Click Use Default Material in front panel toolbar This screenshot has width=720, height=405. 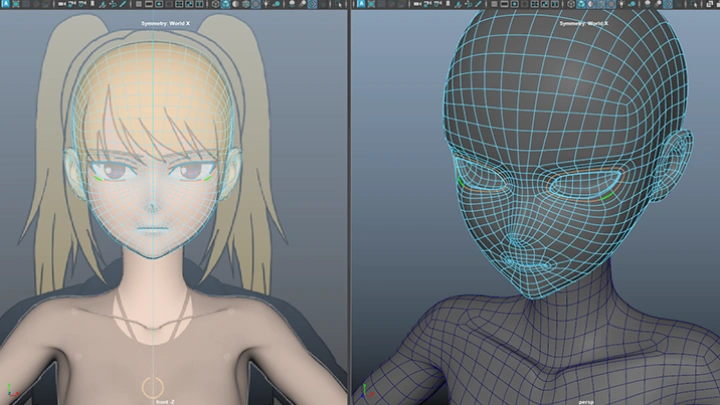click(235, 4)
